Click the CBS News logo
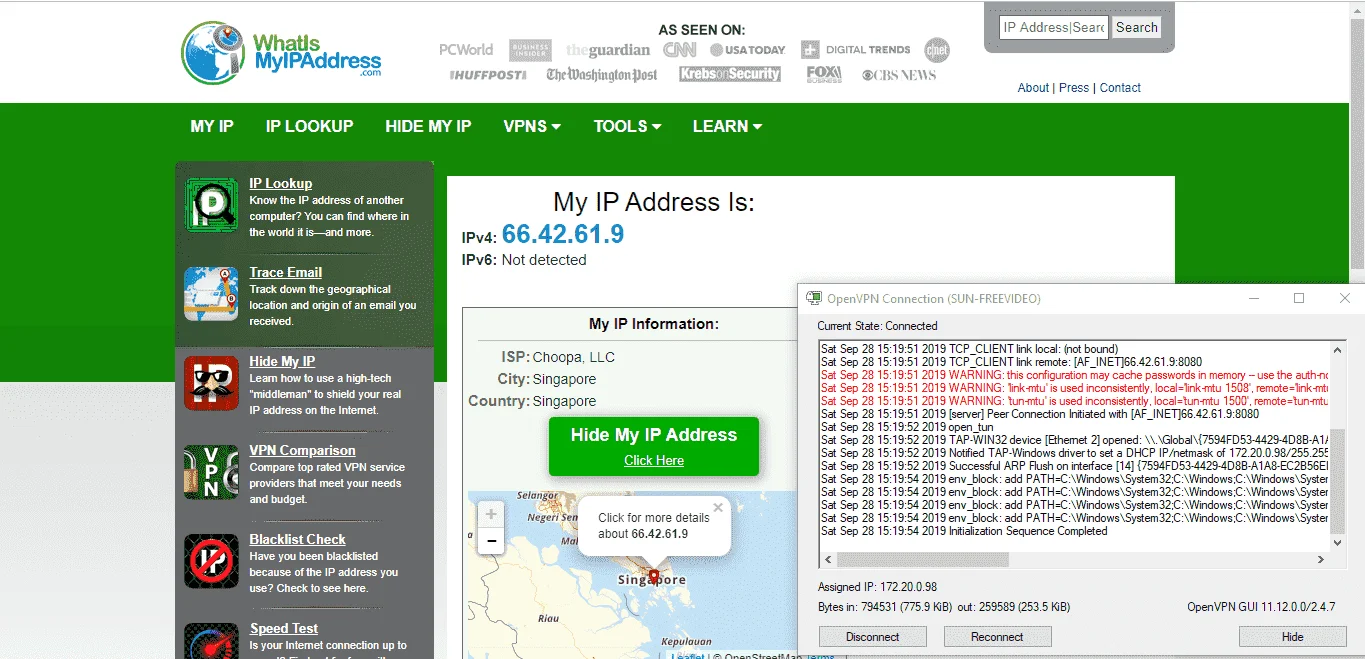Viewport: 1365px width, 659px height. (x=897, y=75)
